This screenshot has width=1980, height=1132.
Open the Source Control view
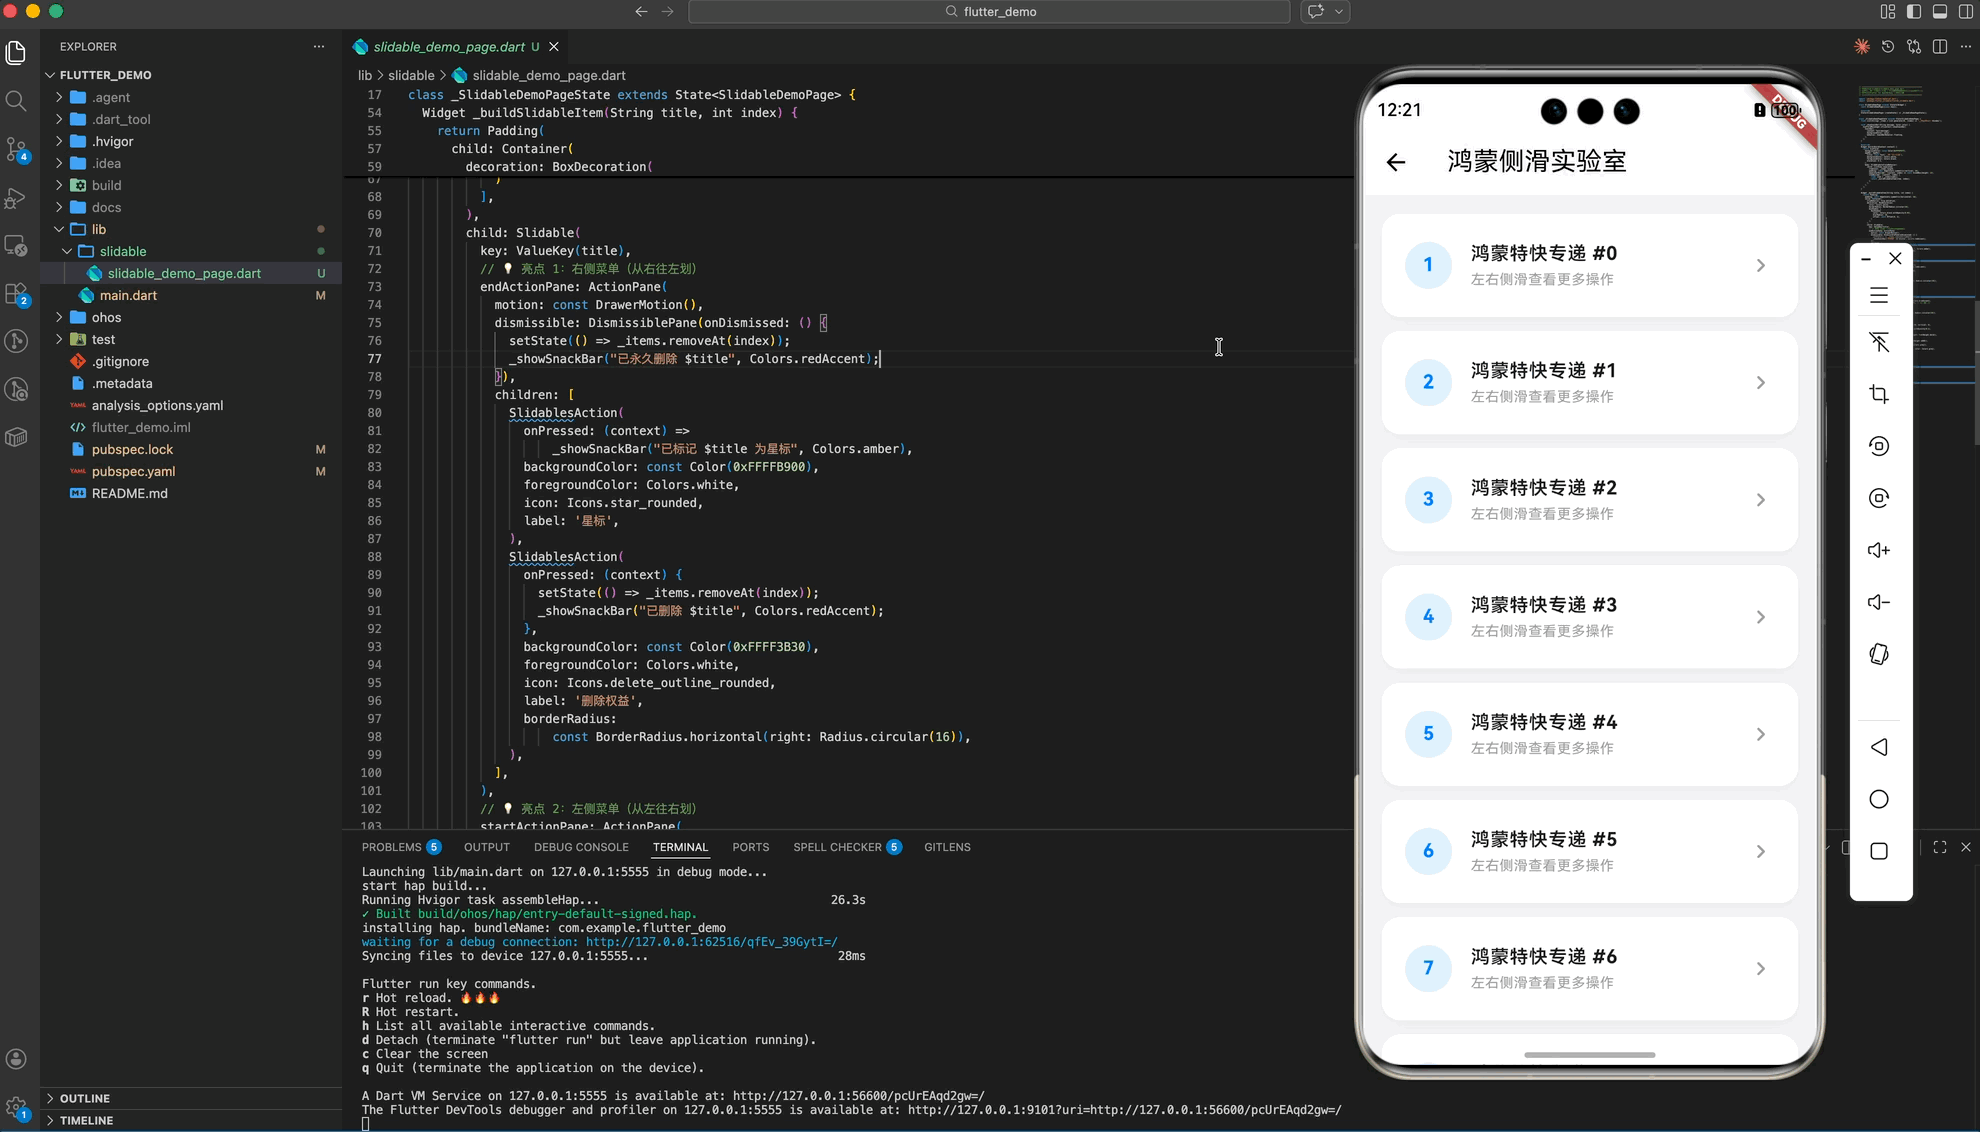[16, 149]
